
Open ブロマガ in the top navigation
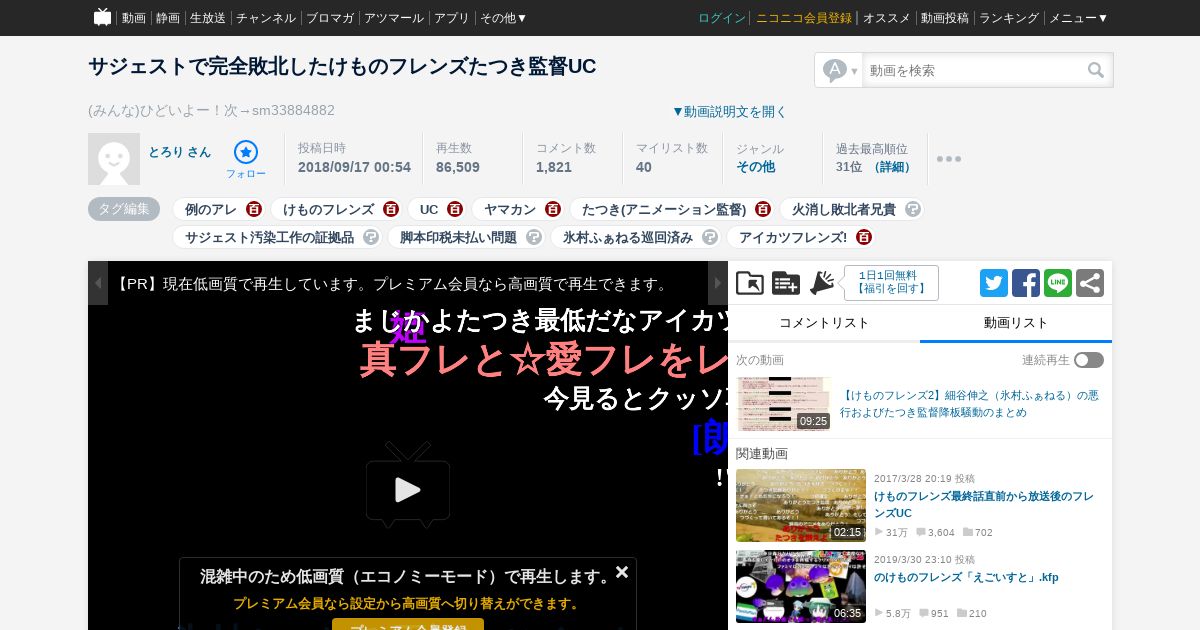tap(330, 18)
